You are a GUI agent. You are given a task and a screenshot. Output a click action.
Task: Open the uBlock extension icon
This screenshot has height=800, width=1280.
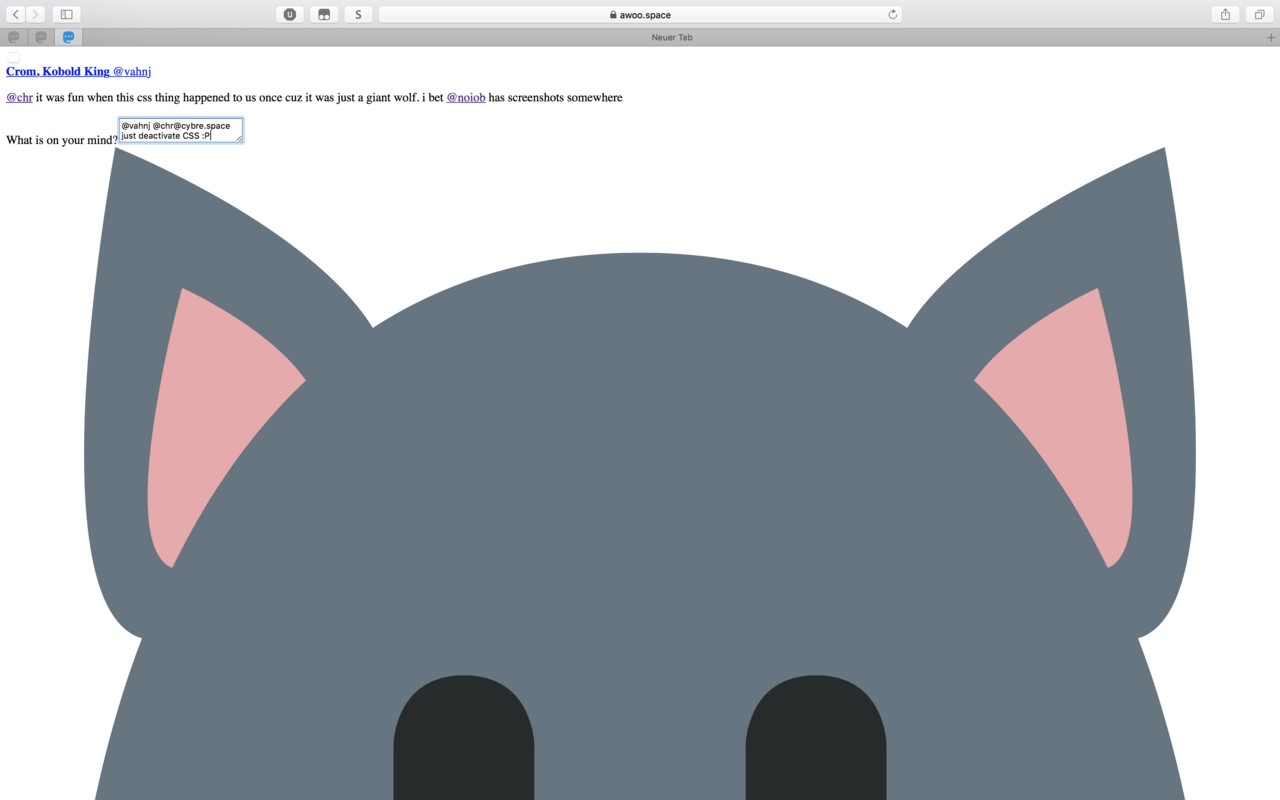tap(290, 14)
